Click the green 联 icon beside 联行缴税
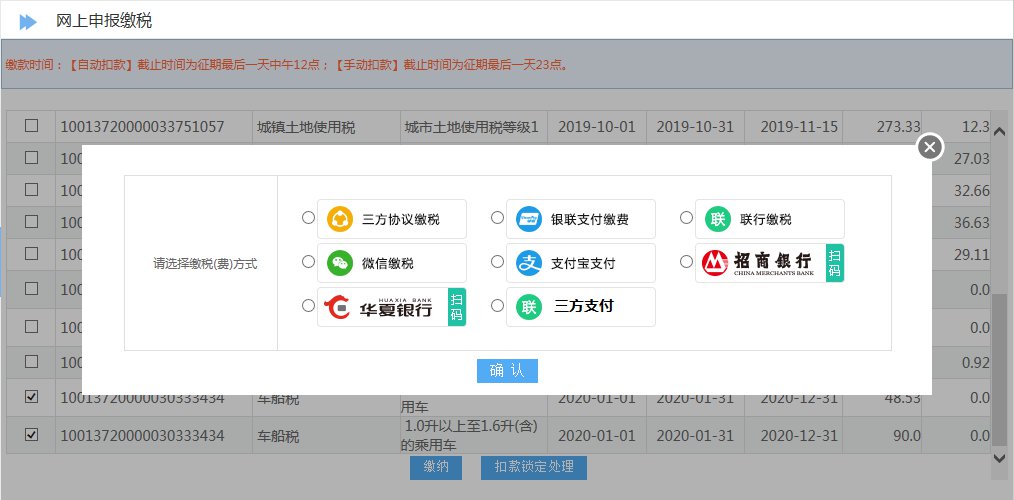This screenshot has width=1014, height=500. pyautogui.click(x=718, y=219)
